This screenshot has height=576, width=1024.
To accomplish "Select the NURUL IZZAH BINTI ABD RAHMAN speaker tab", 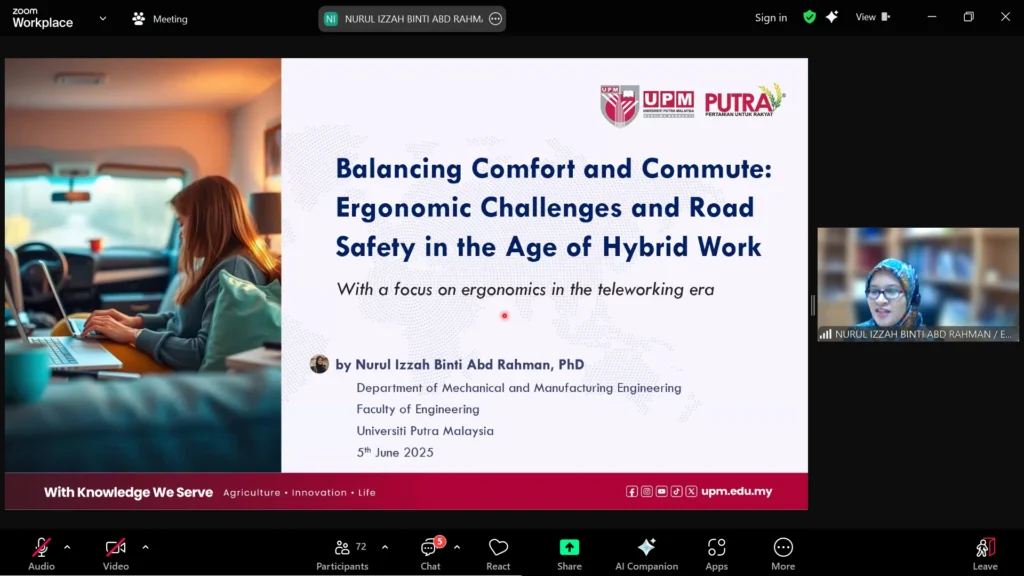I will point(412,19).
